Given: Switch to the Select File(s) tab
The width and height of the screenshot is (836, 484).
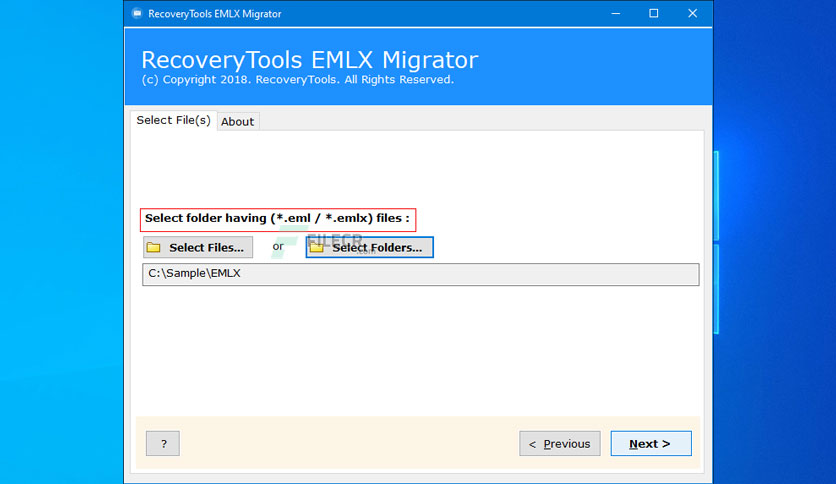Looking at the screenshot, I should pyautogui.click(x=173, y=120).
